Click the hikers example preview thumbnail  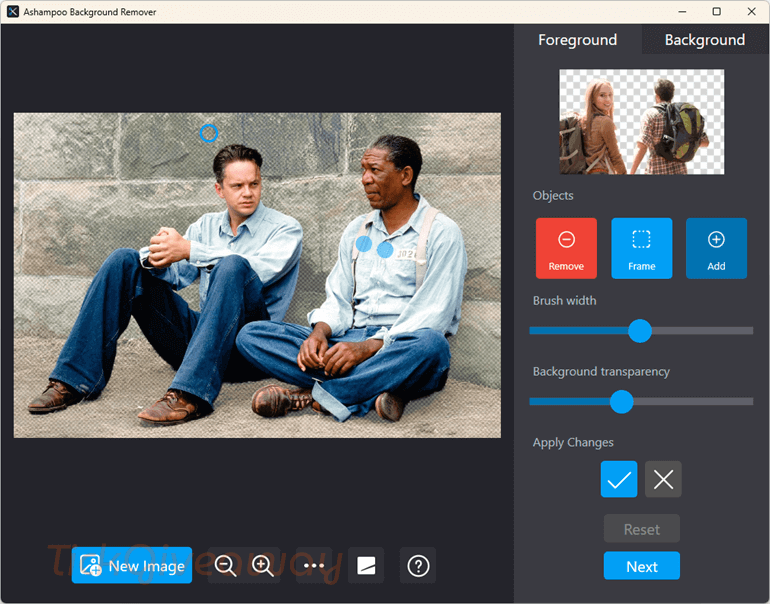[641, 122]
